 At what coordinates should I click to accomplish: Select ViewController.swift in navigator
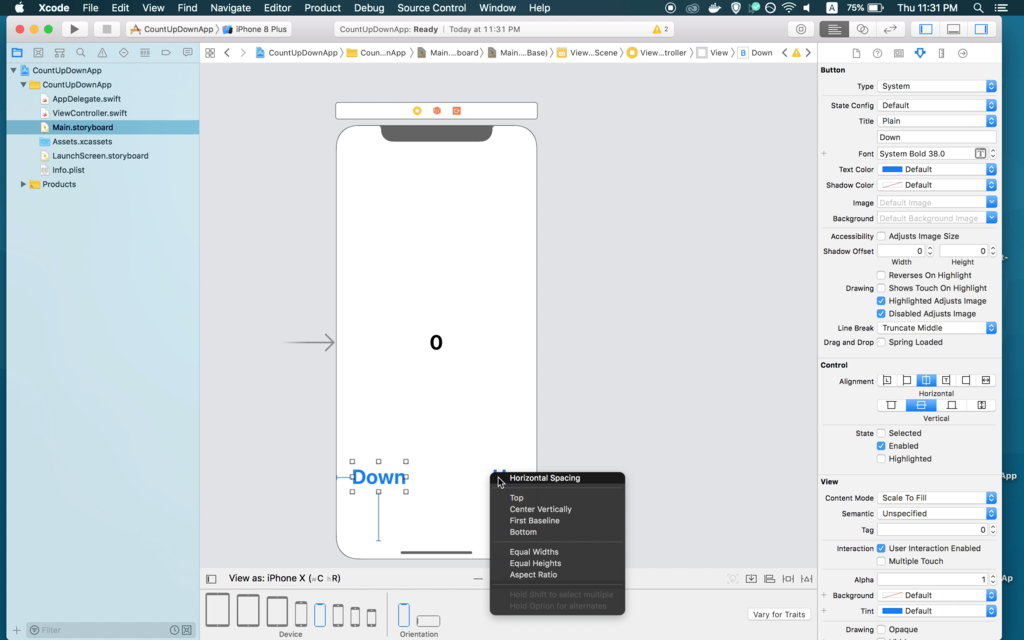point(89,113)
